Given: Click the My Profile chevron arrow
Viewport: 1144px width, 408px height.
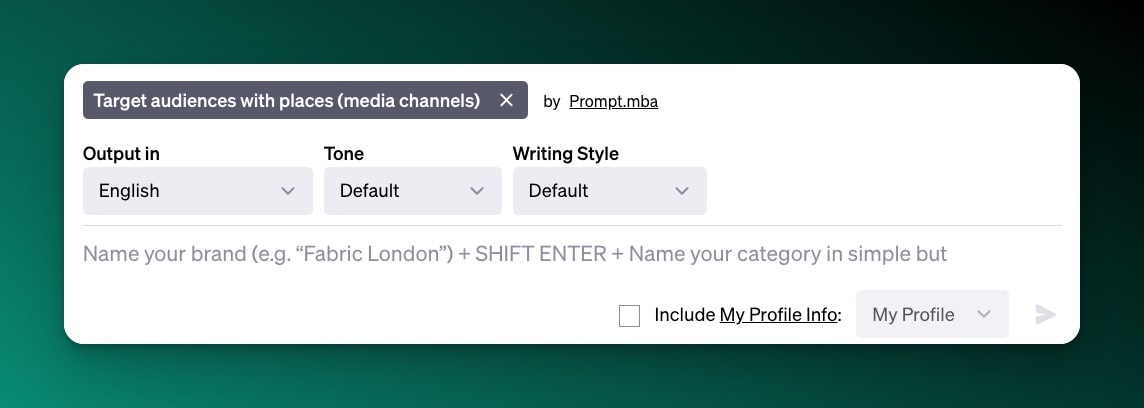Looking at the screenshot, I should coord(984,315).
